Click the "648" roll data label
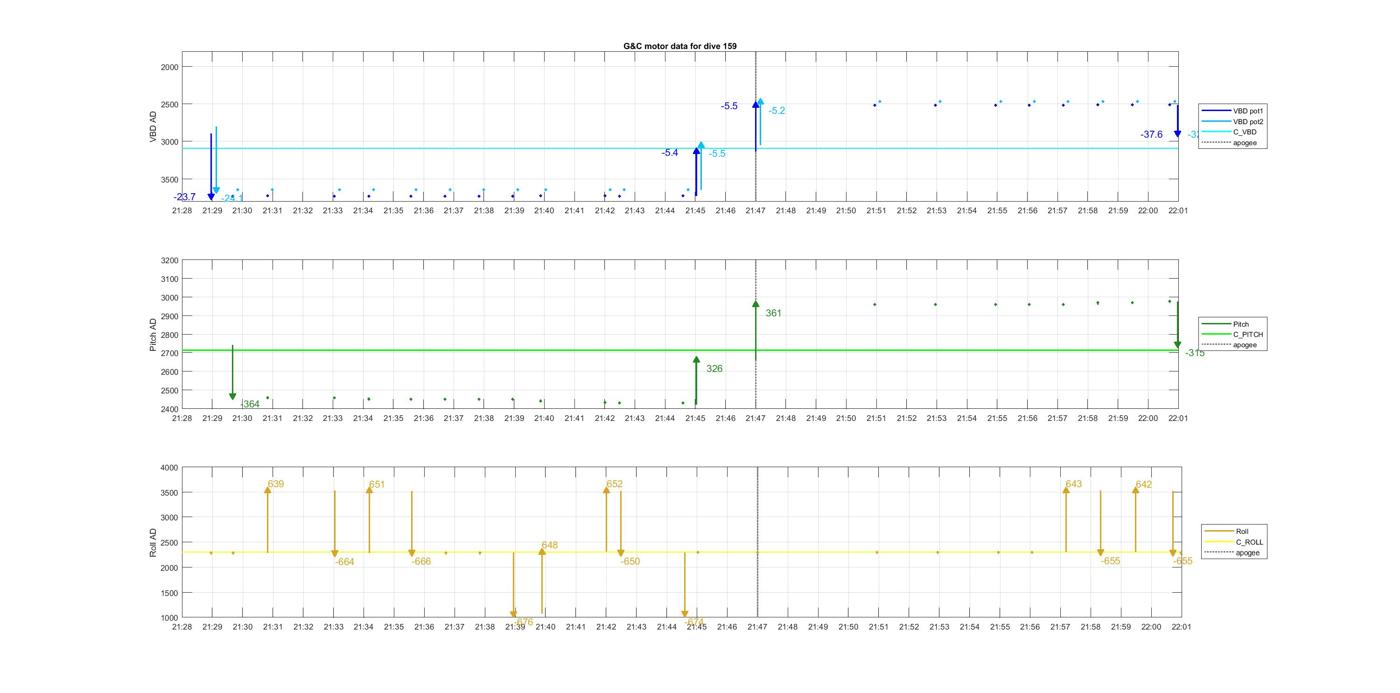Viewport: 1400px width, 693px height. click(549, 545)
